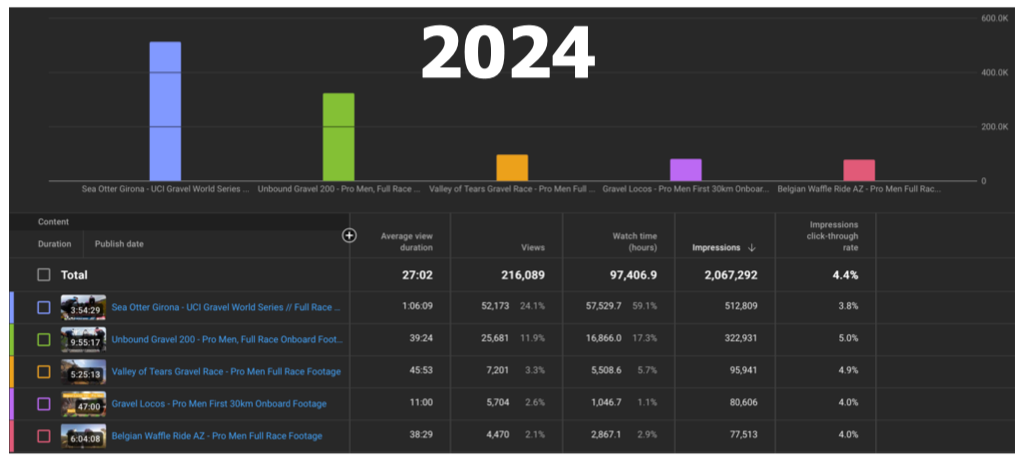1024x460 pixels.
Task: Select the Unbound Gravel 200 checkbox
Action: pyautogui.click(x=43, y=340)
